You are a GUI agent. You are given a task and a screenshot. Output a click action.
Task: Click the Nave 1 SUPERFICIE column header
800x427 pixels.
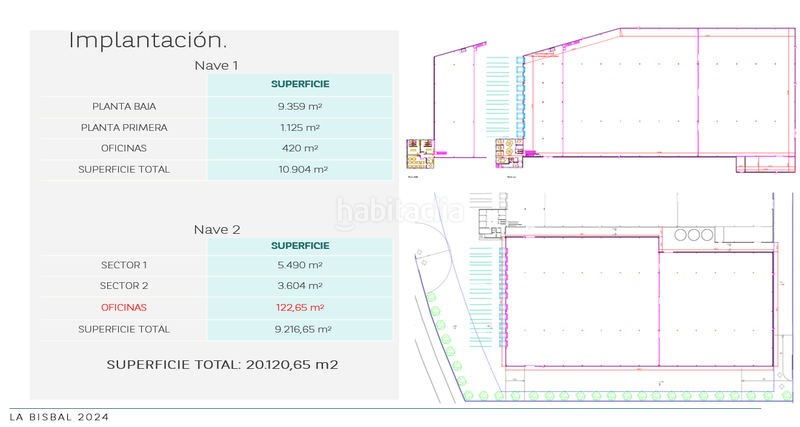(300, 85)
